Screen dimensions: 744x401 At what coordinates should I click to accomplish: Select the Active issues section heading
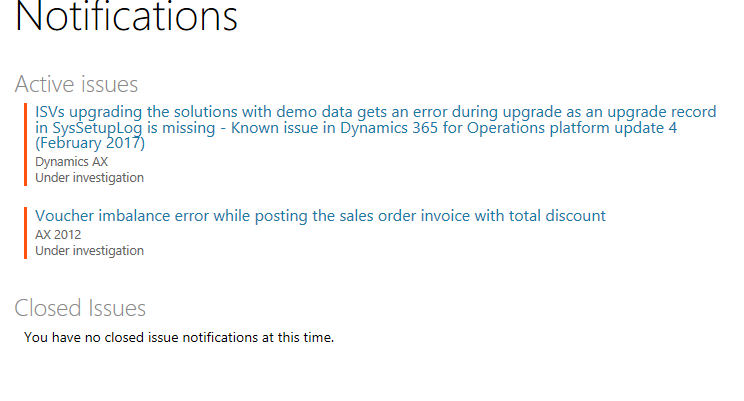[76, 84]
